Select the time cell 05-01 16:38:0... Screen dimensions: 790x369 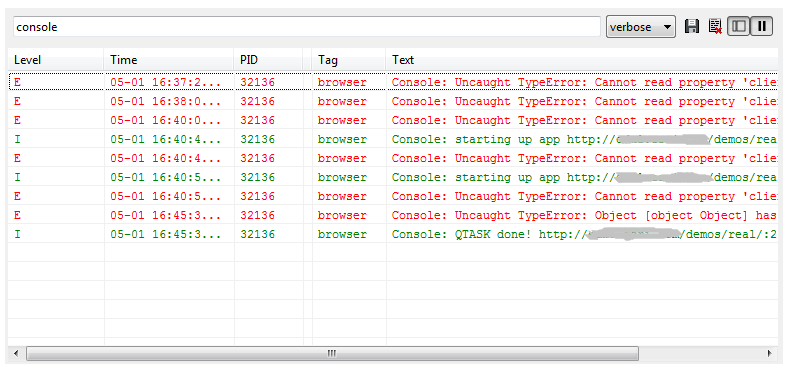click(166, 101)
